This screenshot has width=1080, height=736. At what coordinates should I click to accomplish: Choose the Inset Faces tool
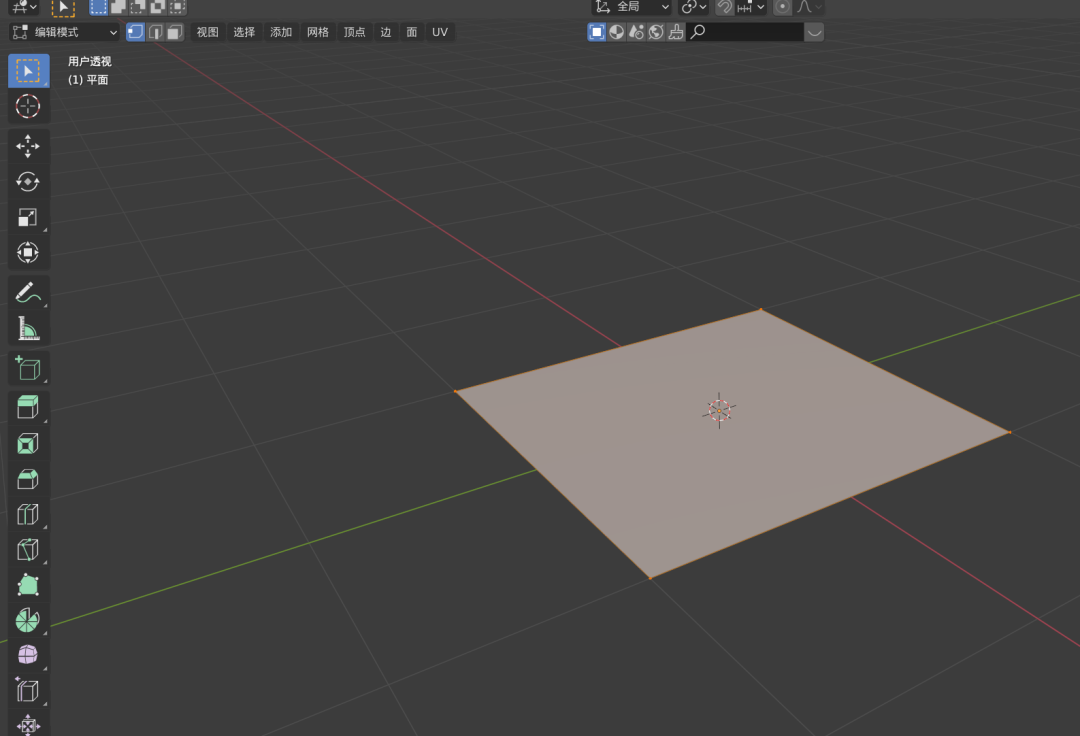(x=28, y=443)
